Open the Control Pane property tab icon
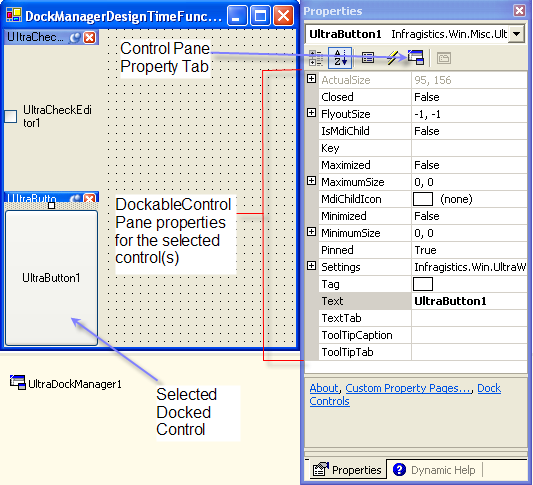Image resolution: width=533 pixels, height=485 pixels. (416, 57)
